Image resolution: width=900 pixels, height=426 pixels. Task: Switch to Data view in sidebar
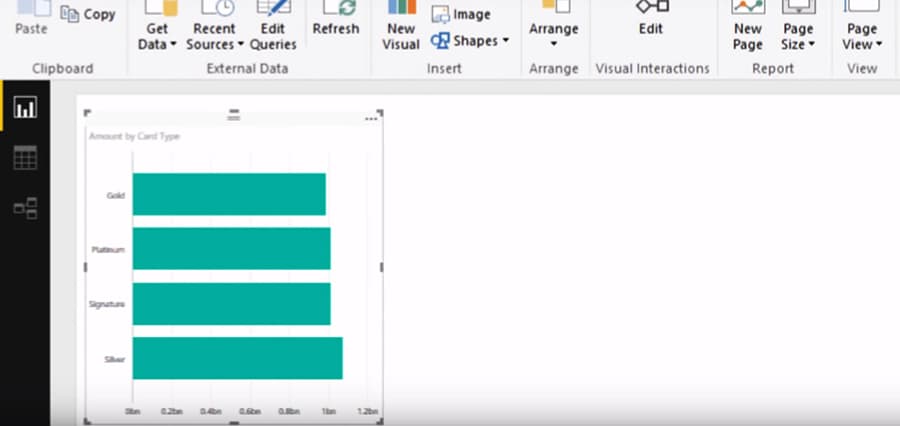[x=25, y=157]
